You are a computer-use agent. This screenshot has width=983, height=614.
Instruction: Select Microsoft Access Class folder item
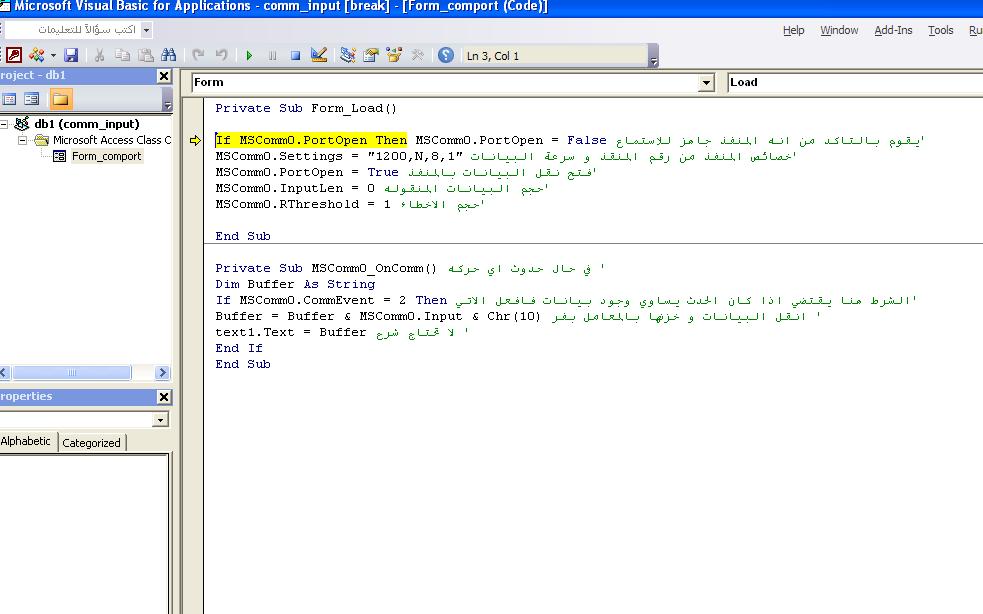point(112,140)
